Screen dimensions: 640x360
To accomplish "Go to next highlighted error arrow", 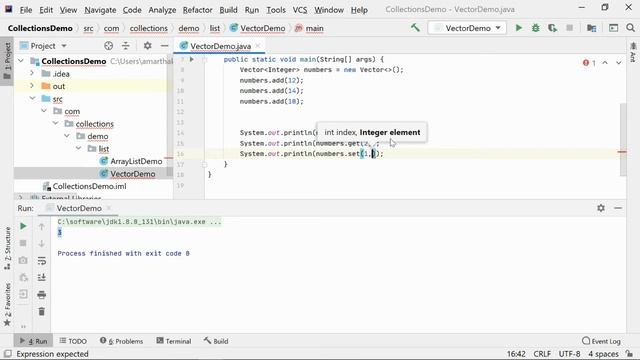I will point(619,63).
